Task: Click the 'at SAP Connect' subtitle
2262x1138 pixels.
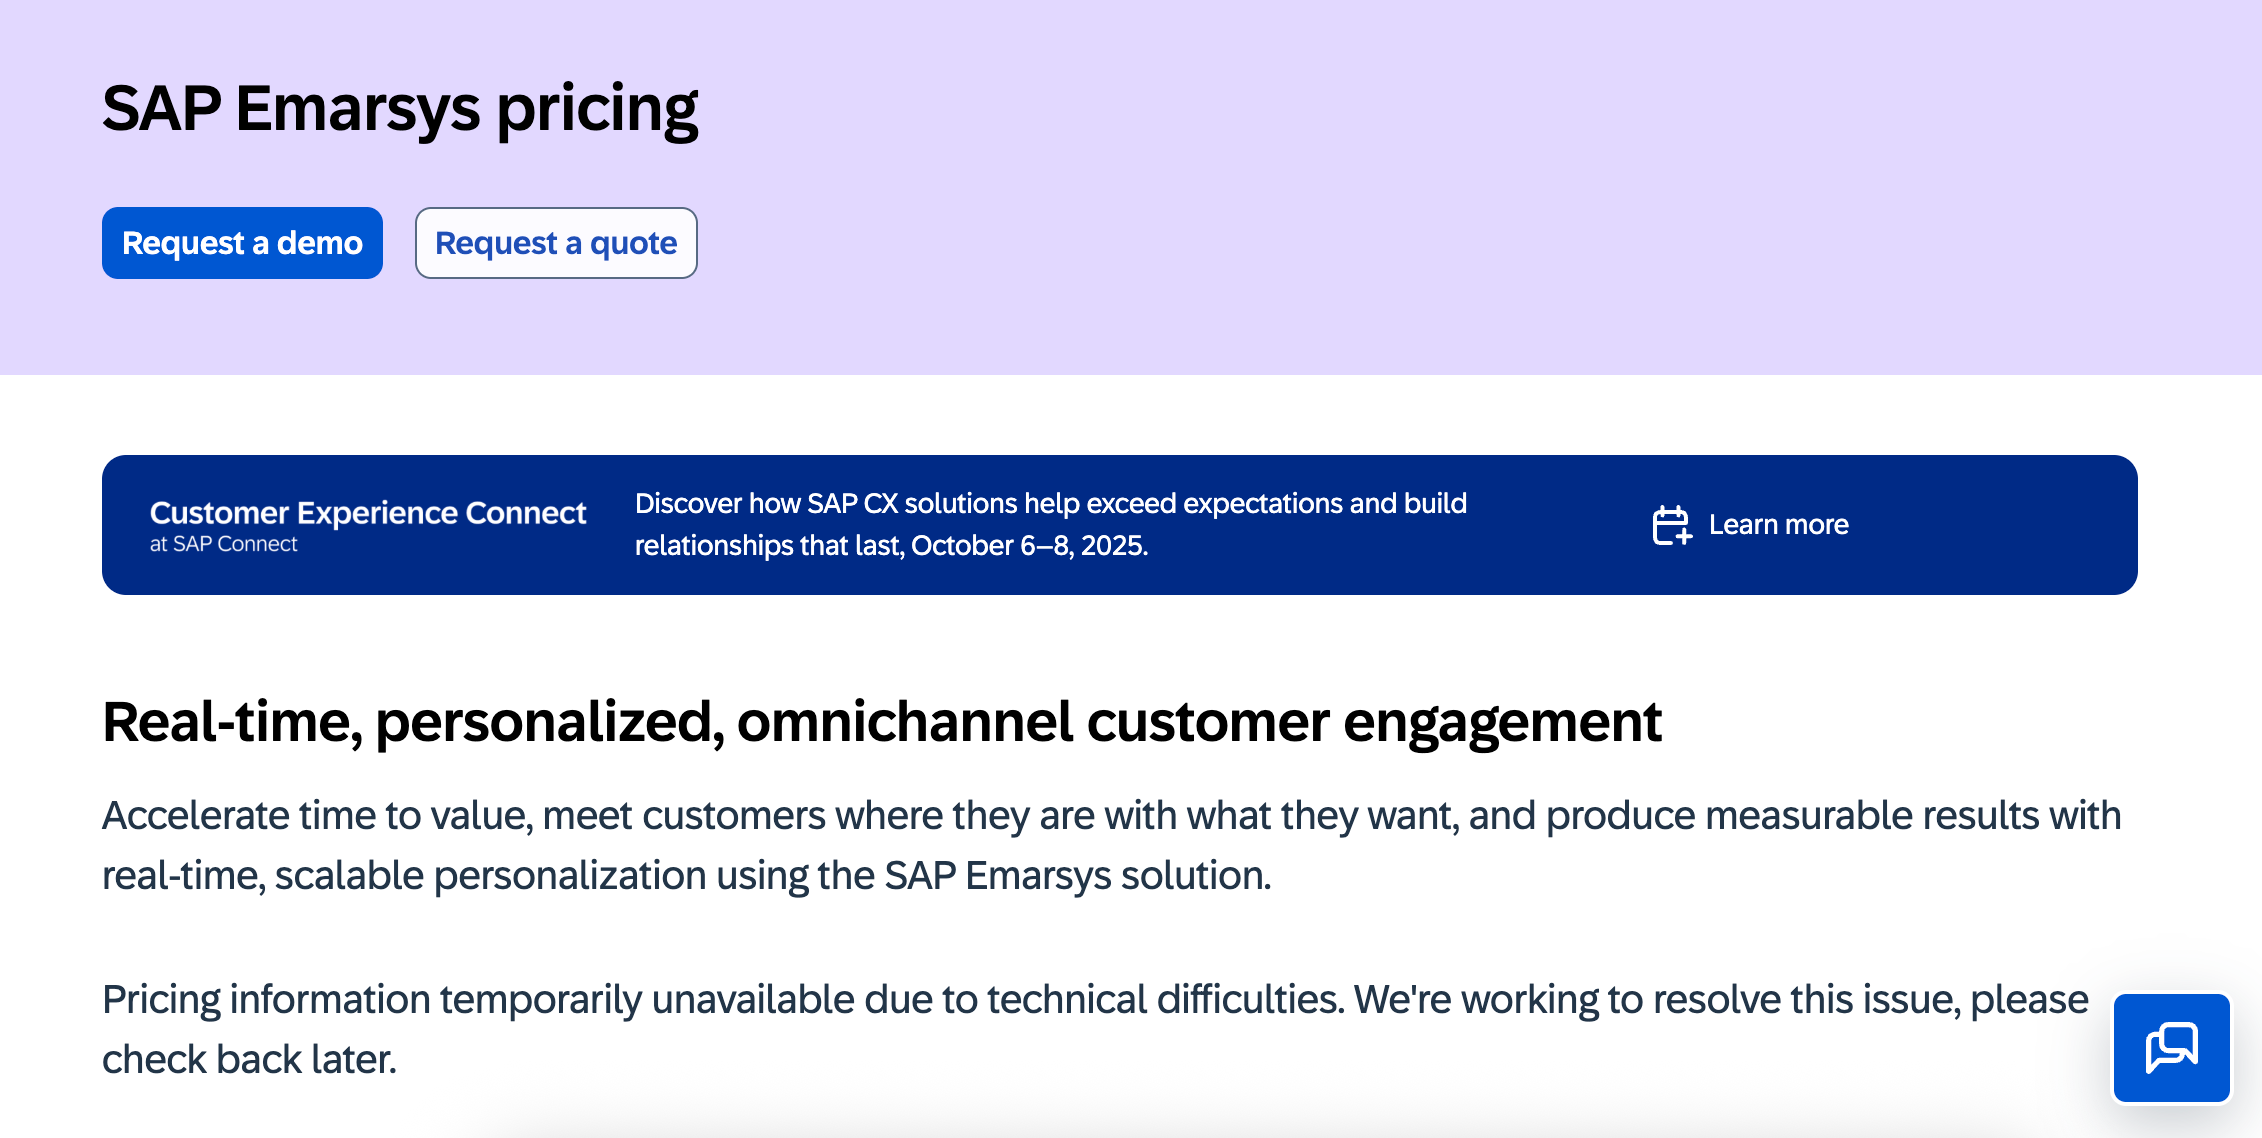Action: (224, 544)
